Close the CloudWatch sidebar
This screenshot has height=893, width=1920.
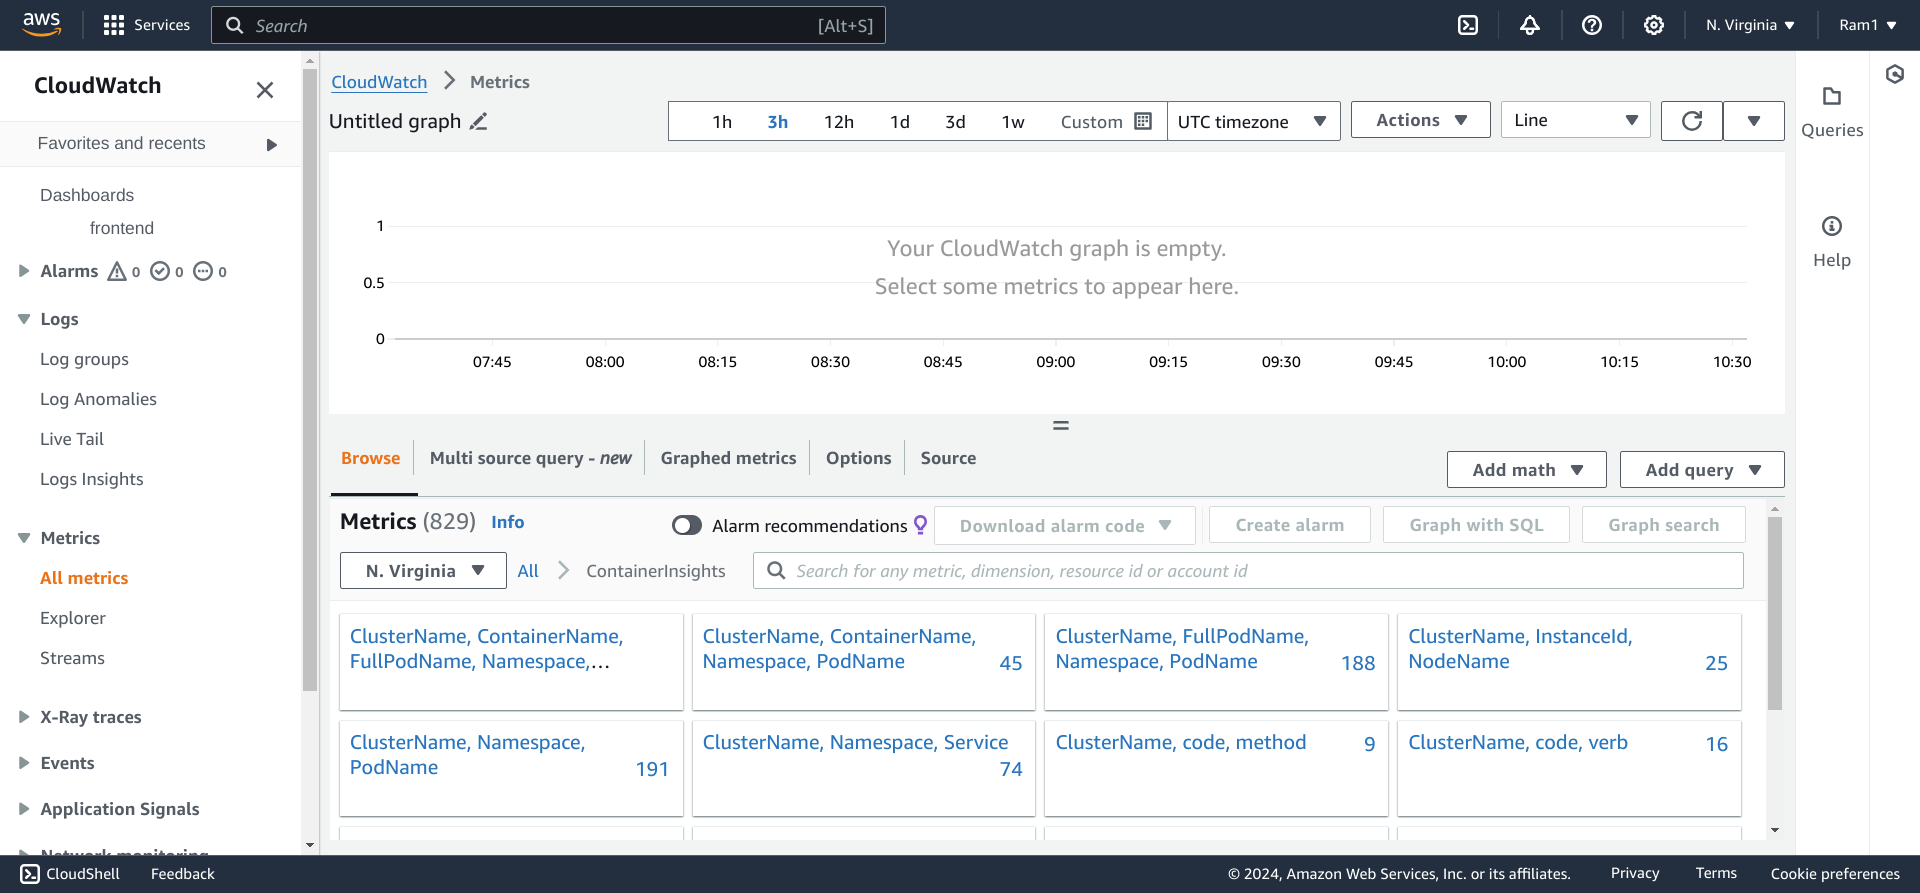[265, 90]
